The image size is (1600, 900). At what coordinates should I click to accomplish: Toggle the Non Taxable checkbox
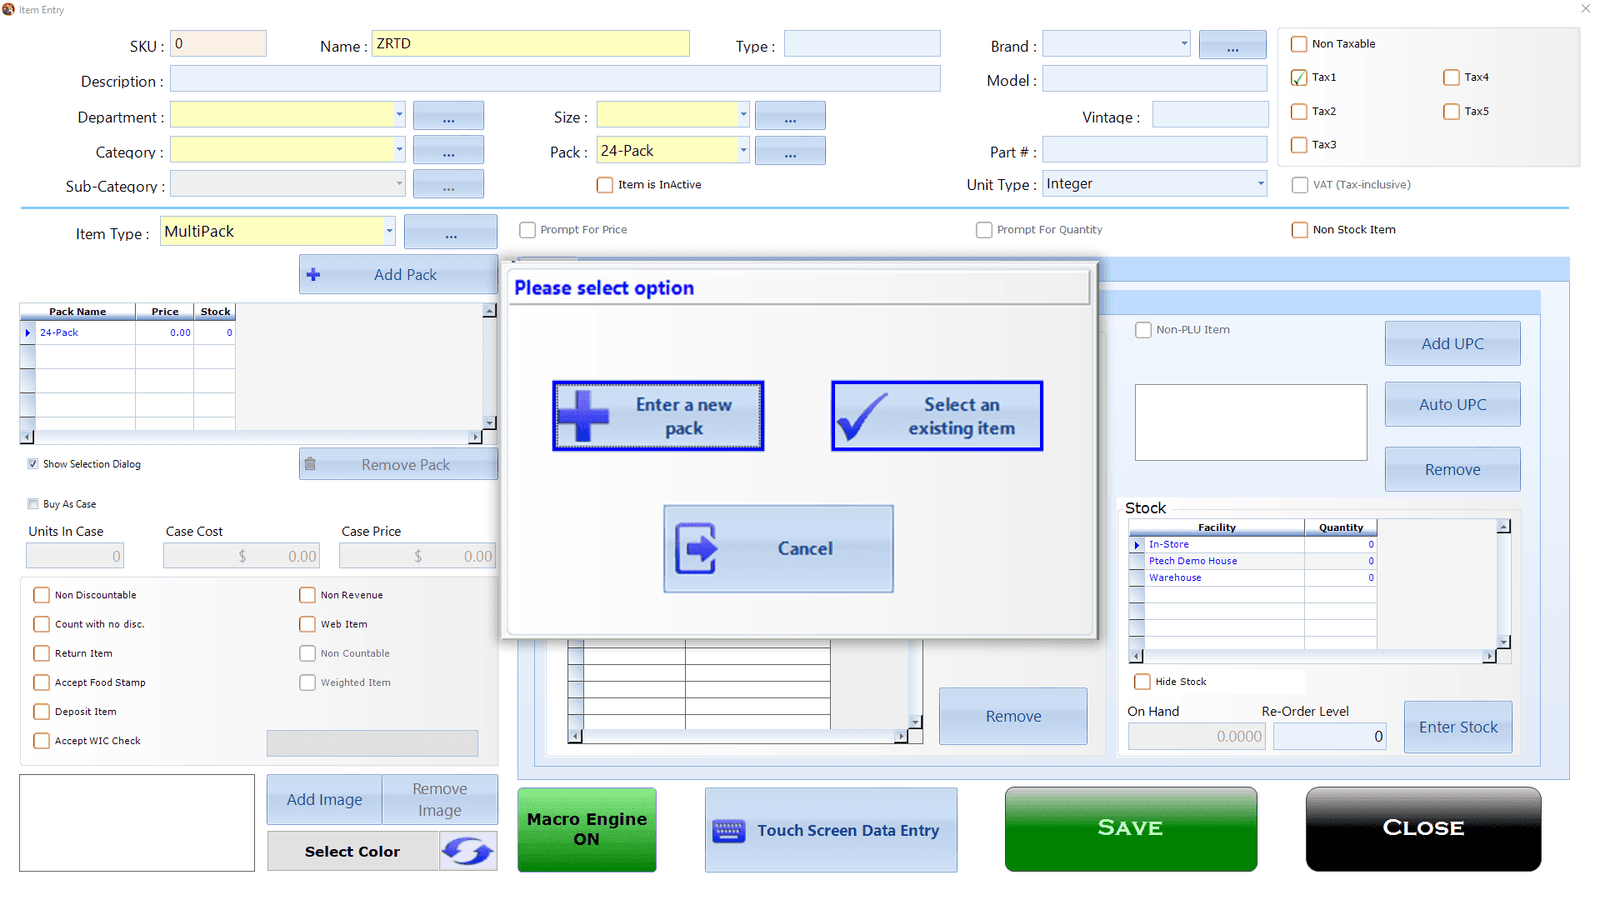[x=1299, y=44]
